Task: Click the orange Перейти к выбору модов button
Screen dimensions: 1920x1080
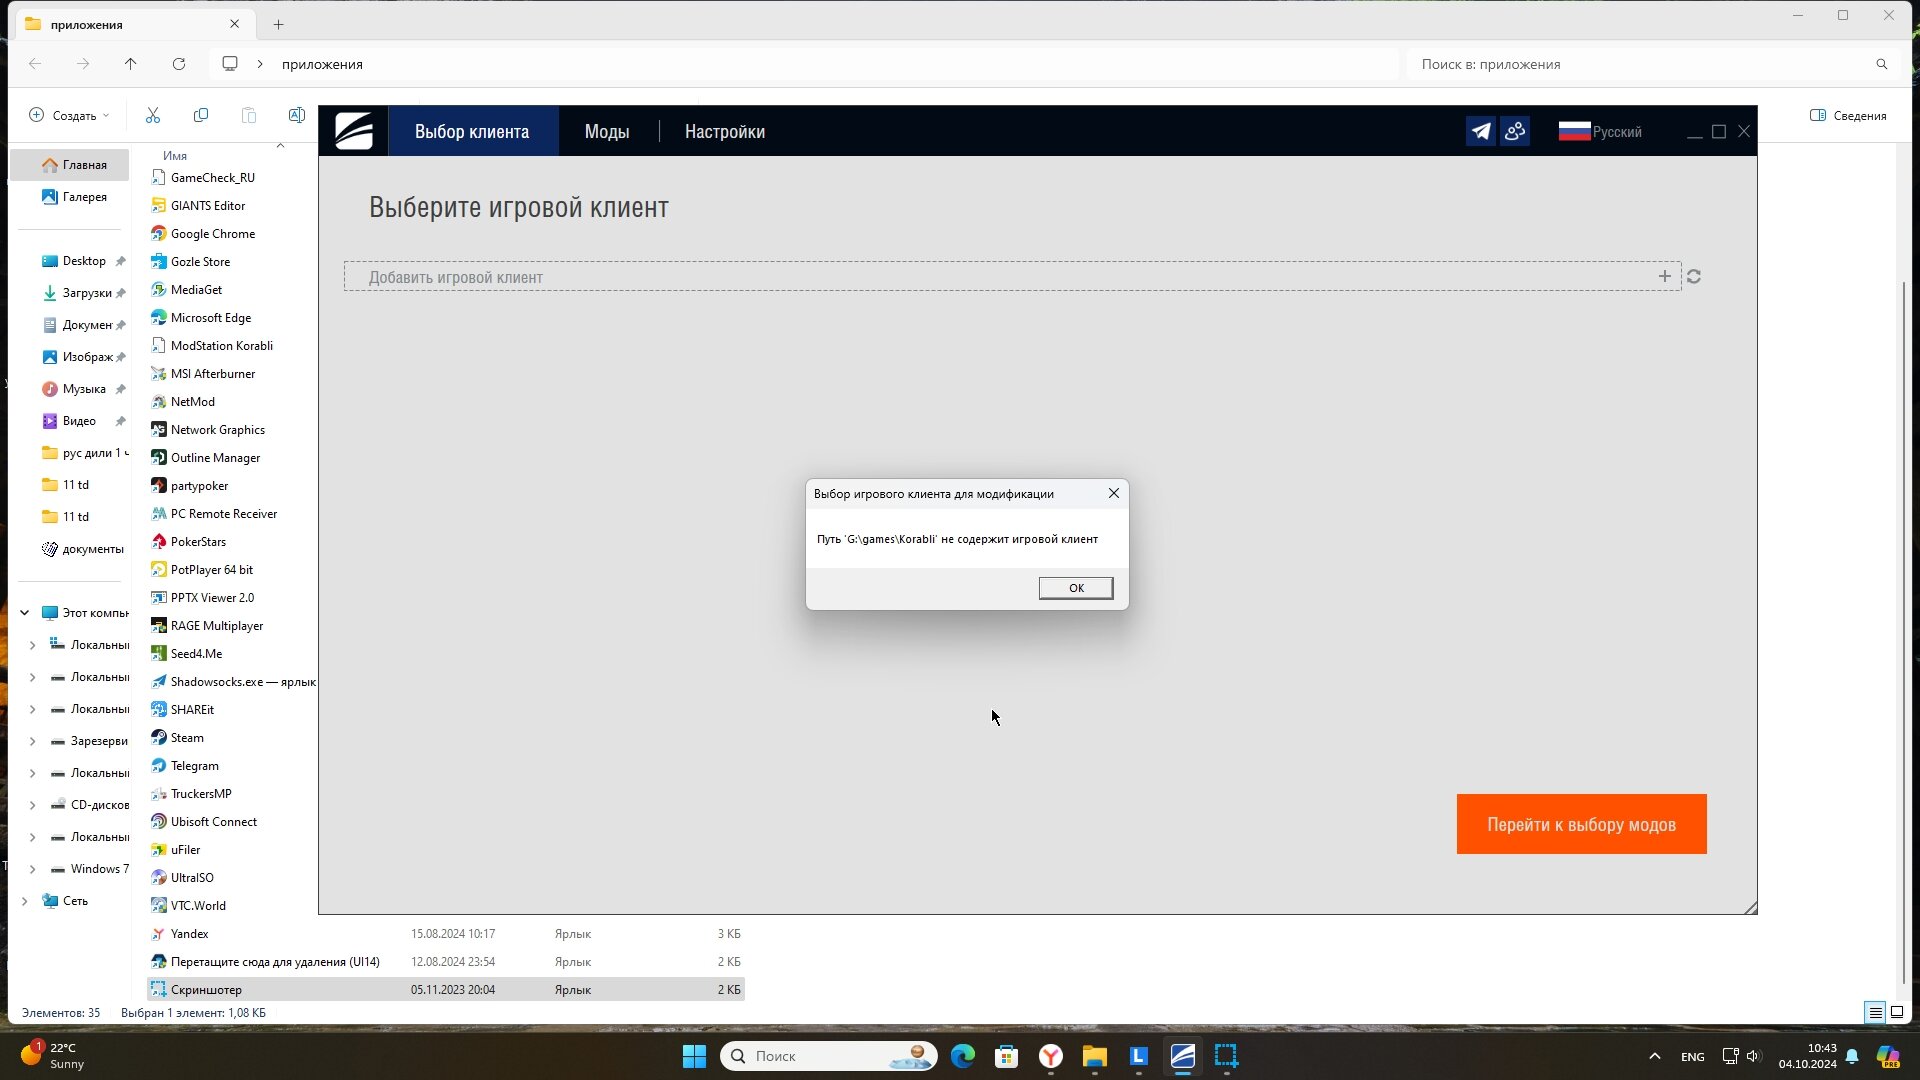Action: click(x=1581, y=825)
